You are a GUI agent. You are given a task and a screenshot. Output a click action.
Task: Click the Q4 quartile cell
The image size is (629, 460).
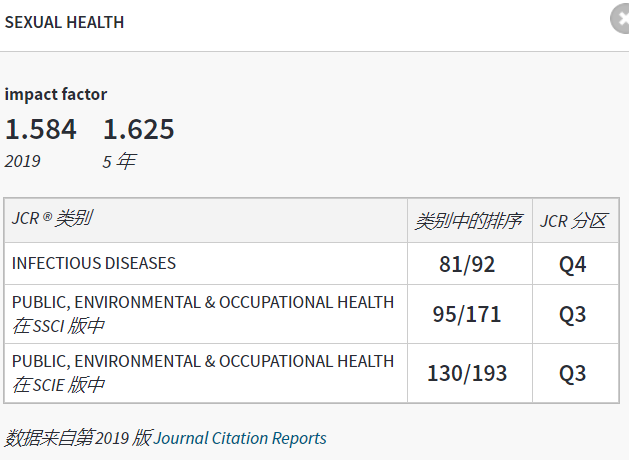point(573,264)
